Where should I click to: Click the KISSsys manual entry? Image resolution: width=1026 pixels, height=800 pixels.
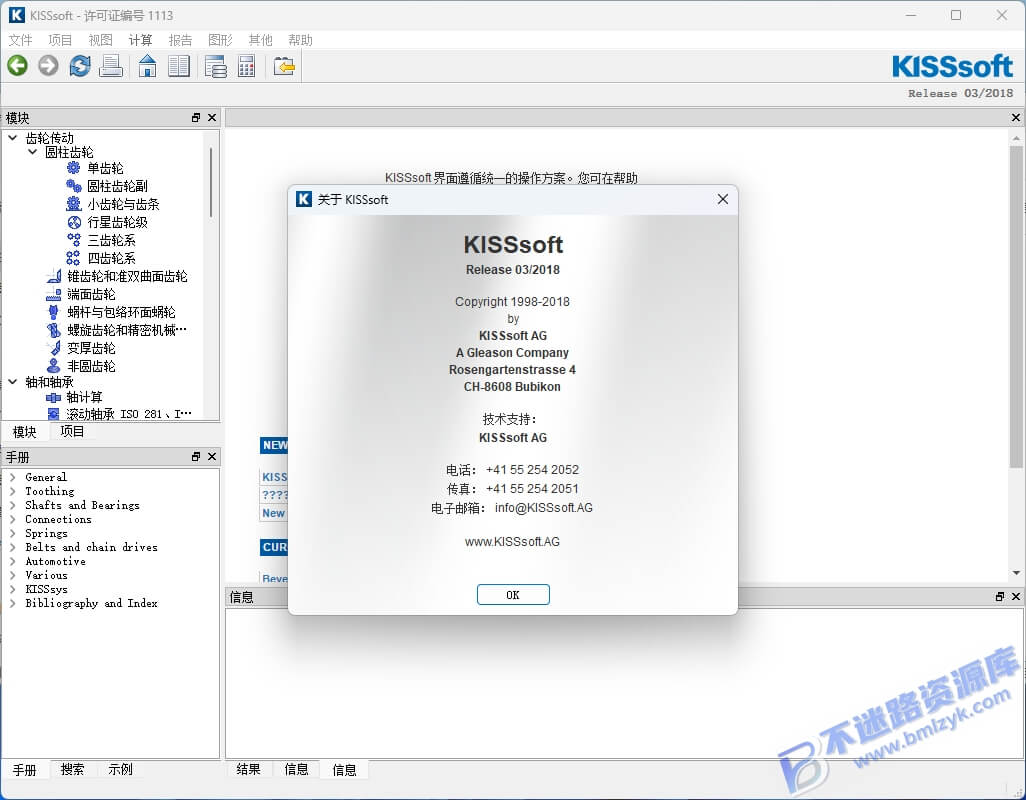pyautogui.click(x=46, y=589)
